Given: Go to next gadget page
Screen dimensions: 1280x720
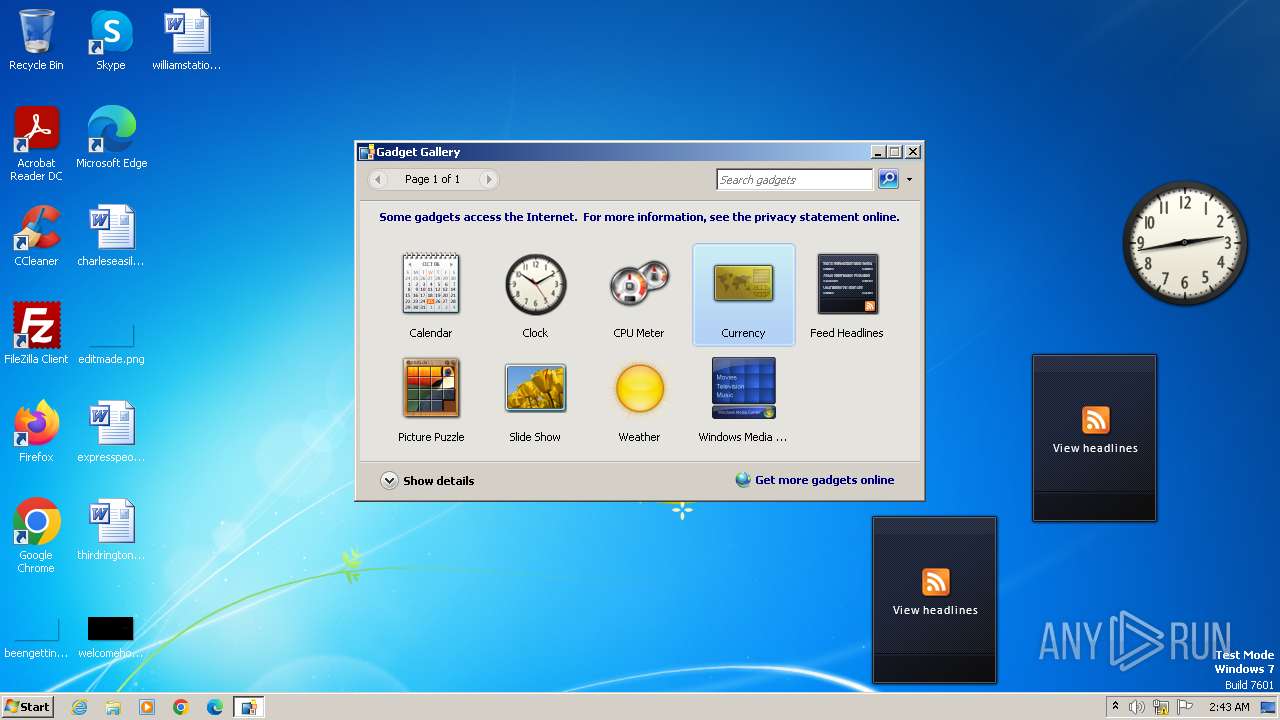Looking at the screenshot, I should (488, 179).
